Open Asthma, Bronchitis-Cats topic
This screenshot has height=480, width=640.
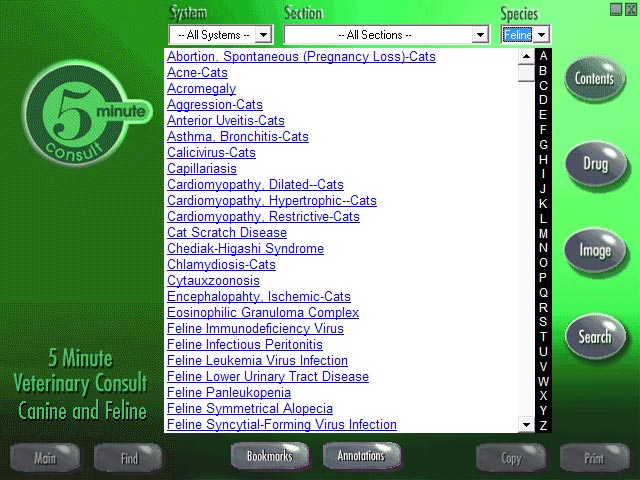click(x=238, y=136)
